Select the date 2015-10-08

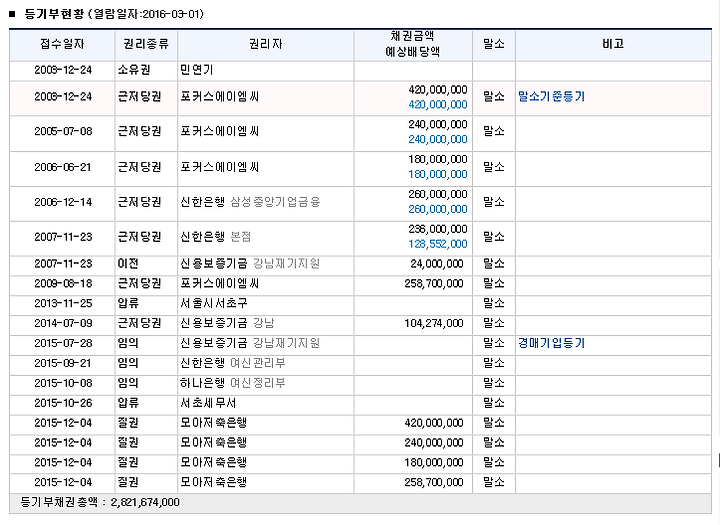63,383
